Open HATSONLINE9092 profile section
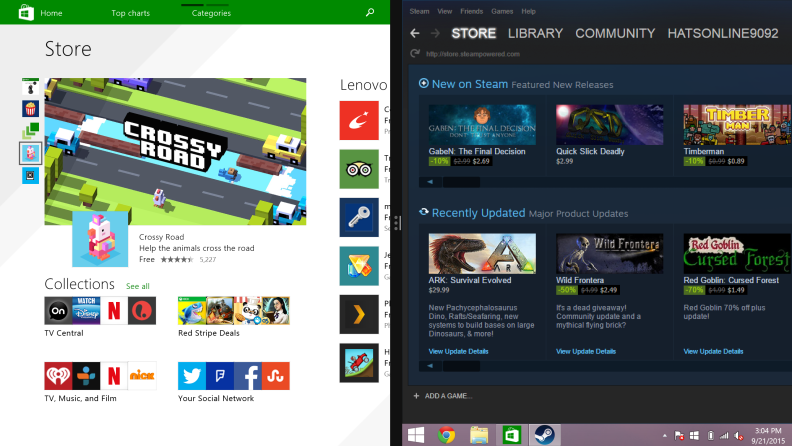 coord(723,33)
